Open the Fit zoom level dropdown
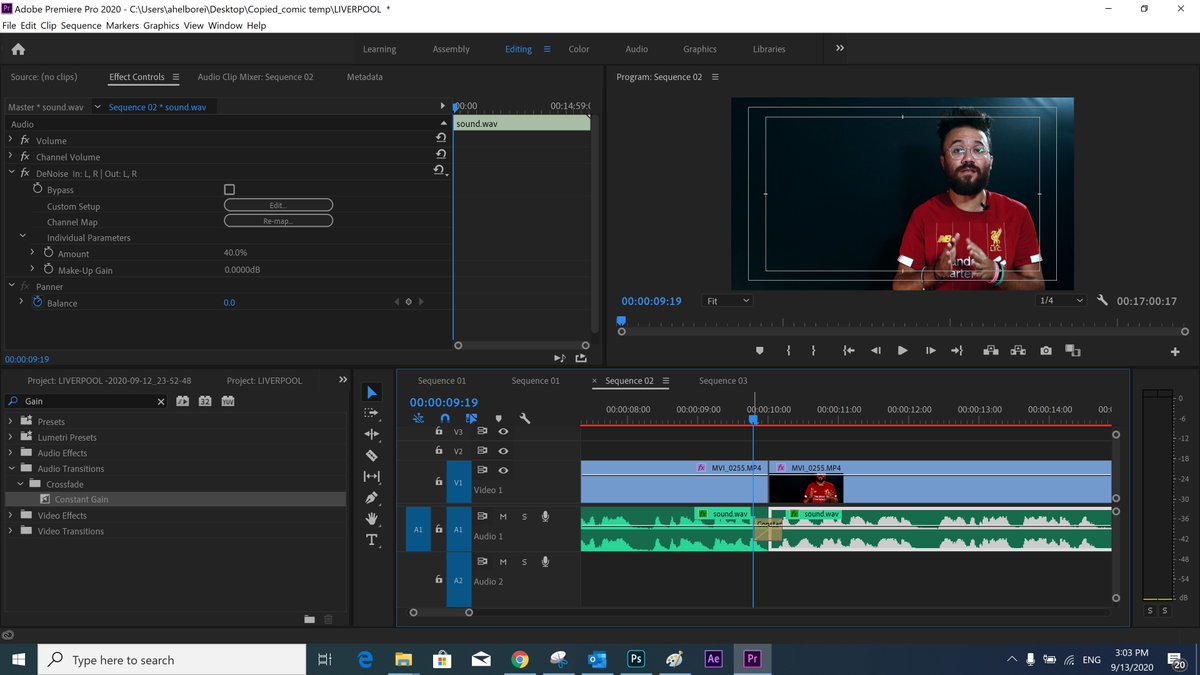Screen dimensions: 1200x675 coord(727,301)
